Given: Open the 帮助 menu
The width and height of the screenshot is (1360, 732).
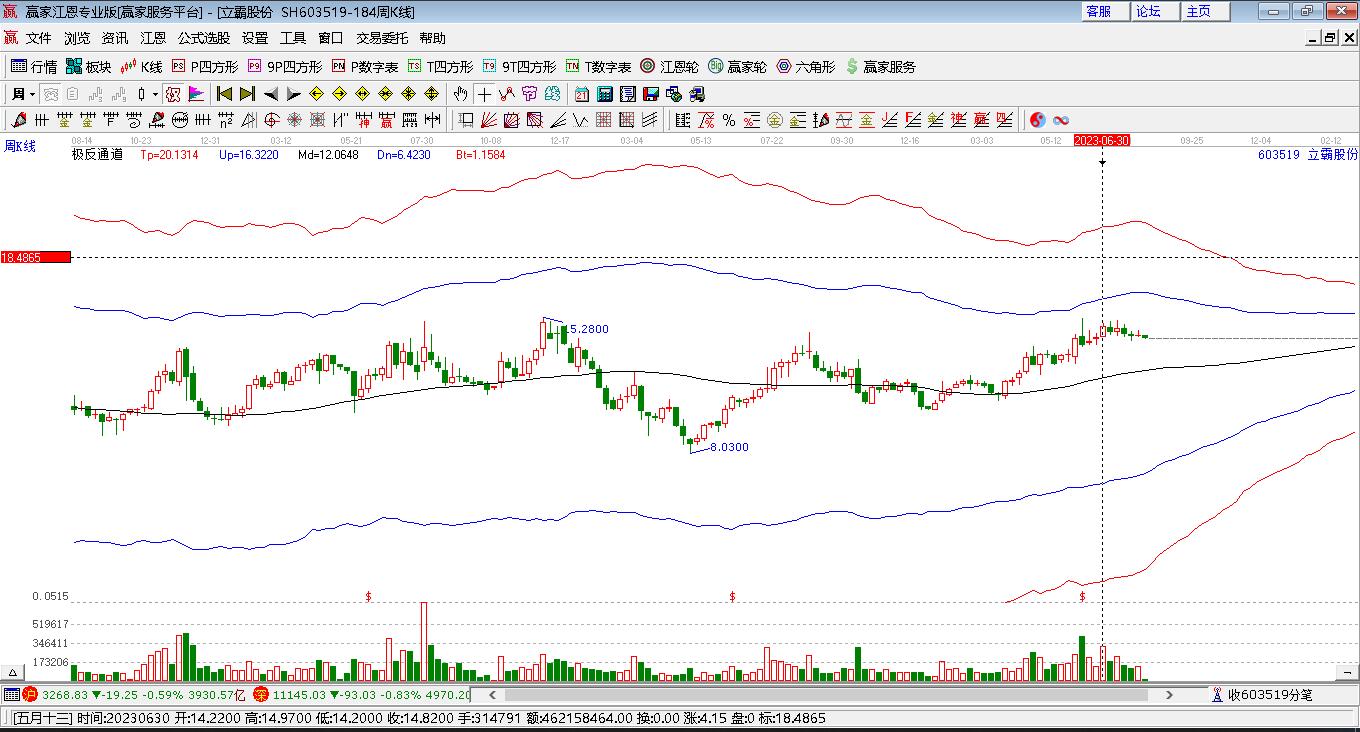Looking at the screenshot, I should (x=433, y=38).
